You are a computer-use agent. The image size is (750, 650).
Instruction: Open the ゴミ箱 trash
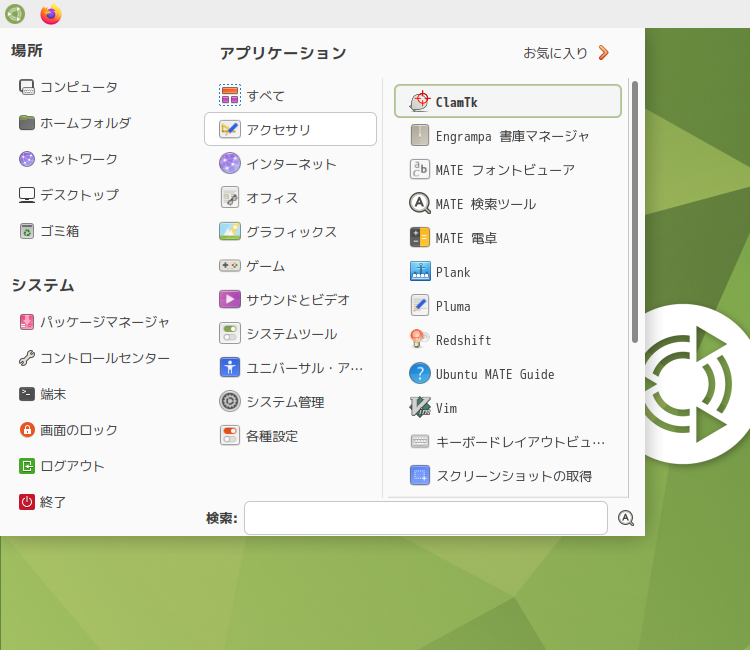coord(49,231)
